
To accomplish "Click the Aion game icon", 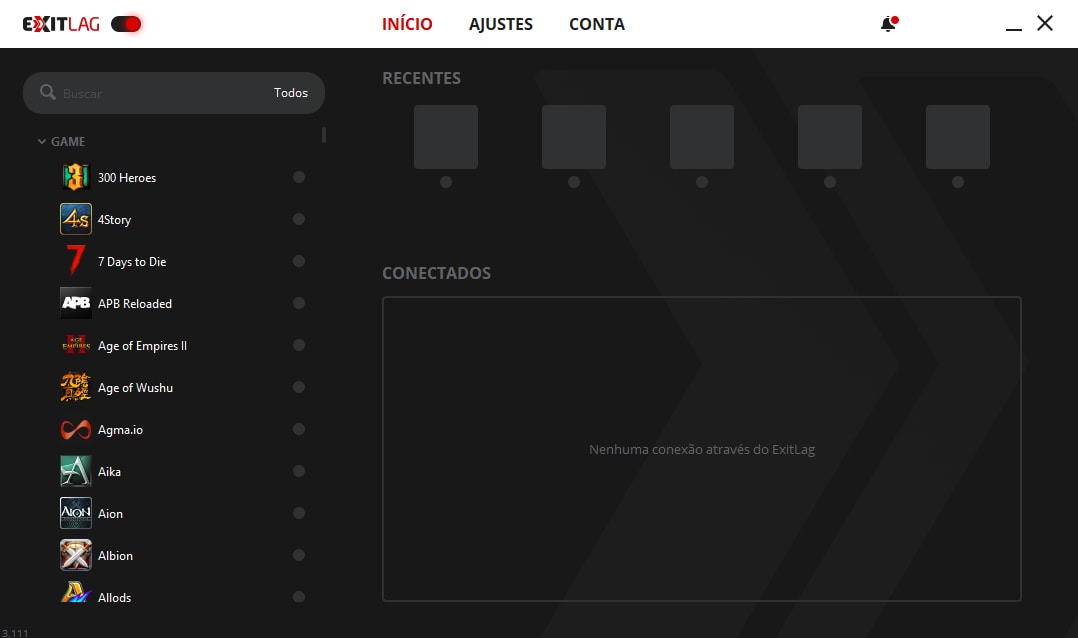I will coord(76,513).
